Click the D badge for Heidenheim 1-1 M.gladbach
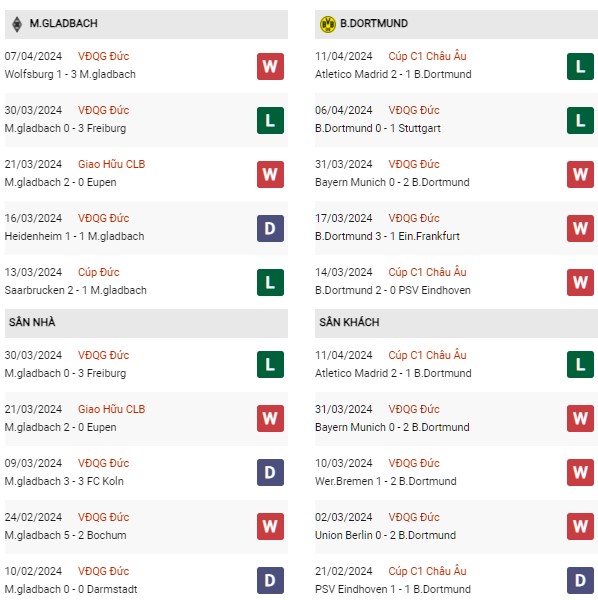 coord(270,228)
